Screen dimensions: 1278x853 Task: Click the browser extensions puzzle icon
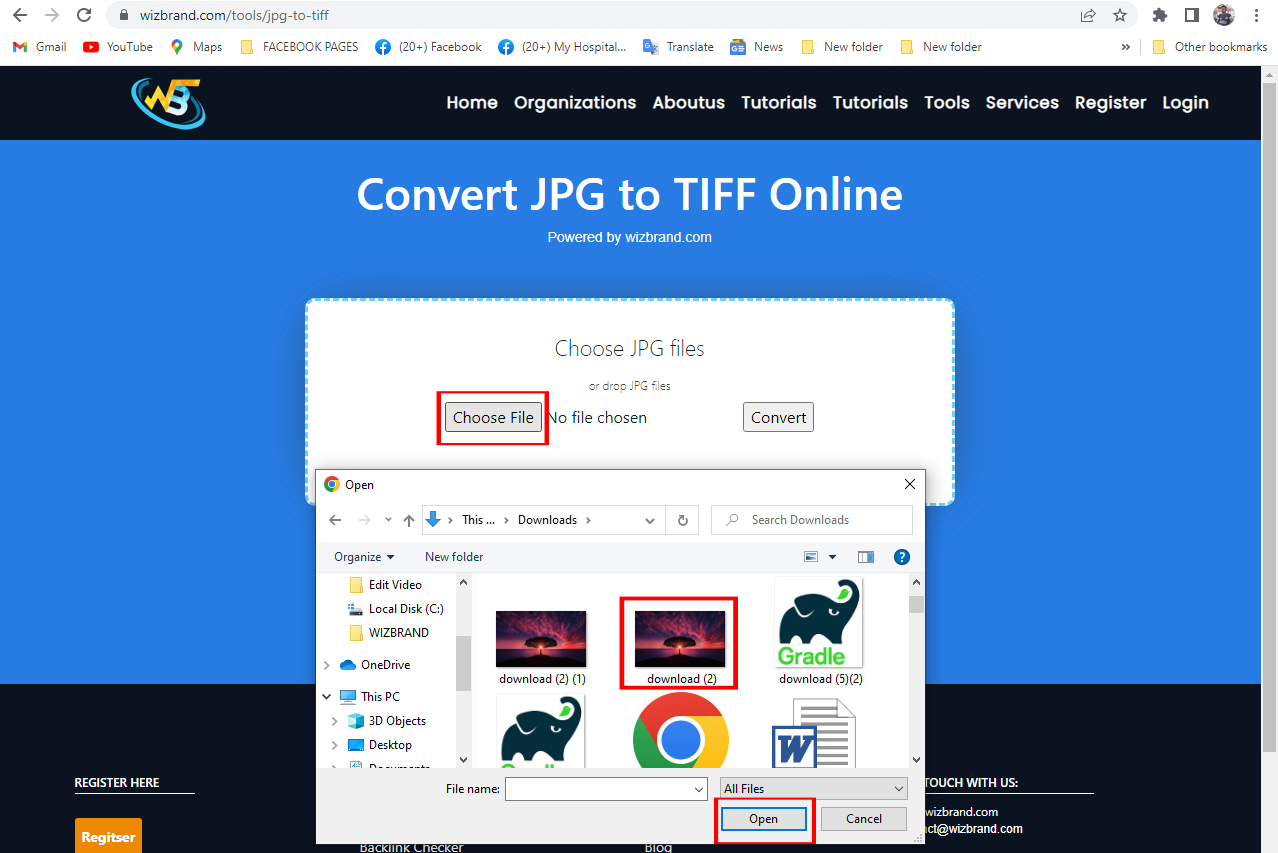click(1159, 15)
